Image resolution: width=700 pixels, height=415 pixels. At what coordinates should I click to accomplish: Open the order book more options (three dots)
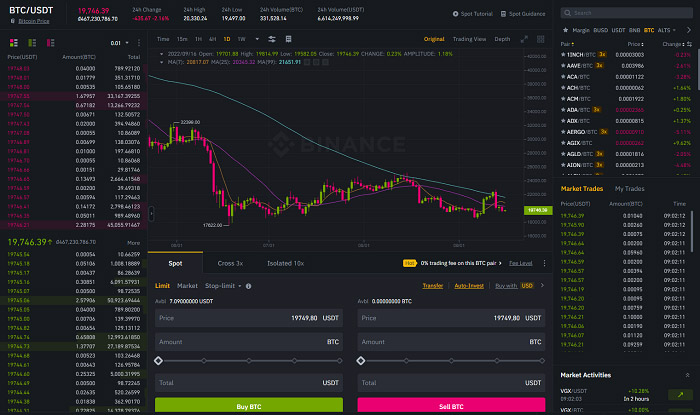139,43
